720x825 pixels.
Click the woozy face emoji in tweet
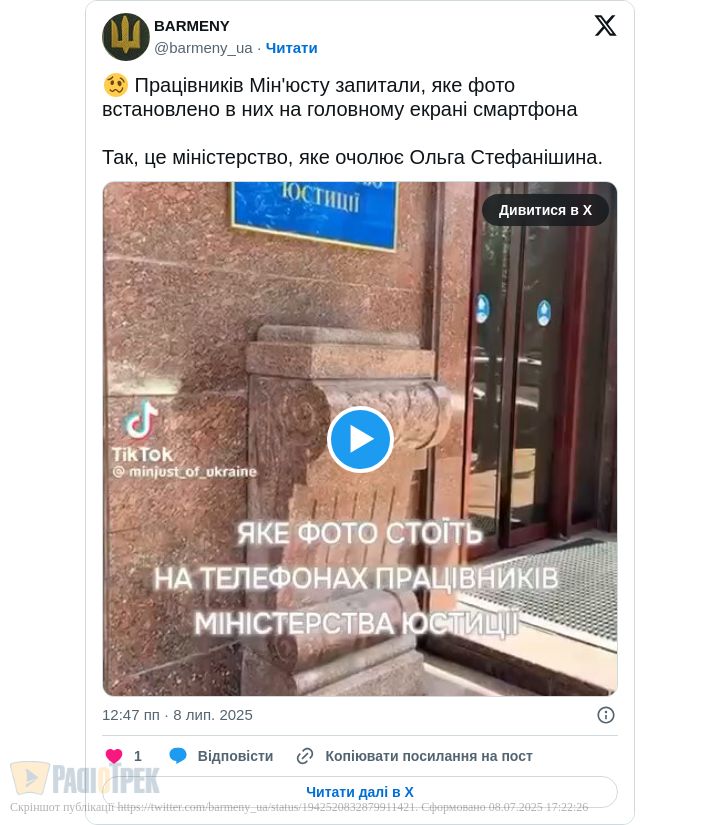pyautogui.click(x=115, y=85)
